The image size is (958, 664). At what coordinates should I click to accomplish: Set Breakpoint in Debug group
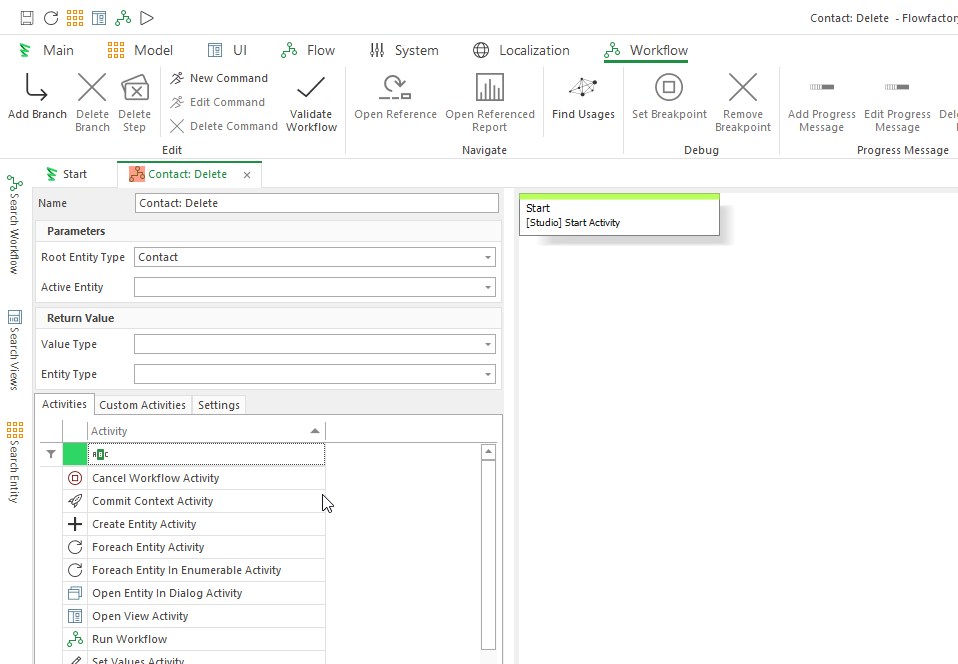[x=669, y=96]
